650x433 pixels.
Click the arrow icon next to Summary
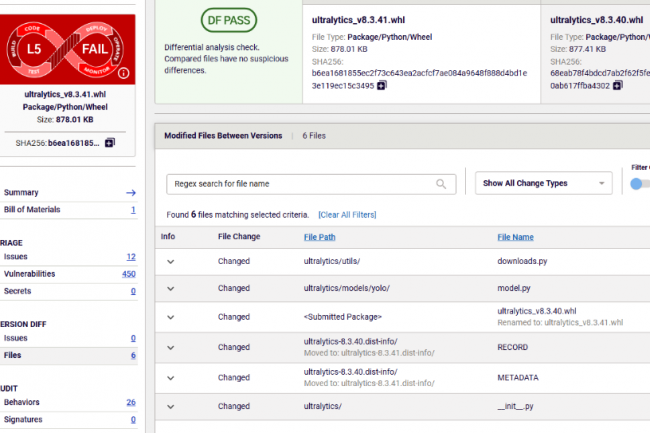(x=130, y=193)
